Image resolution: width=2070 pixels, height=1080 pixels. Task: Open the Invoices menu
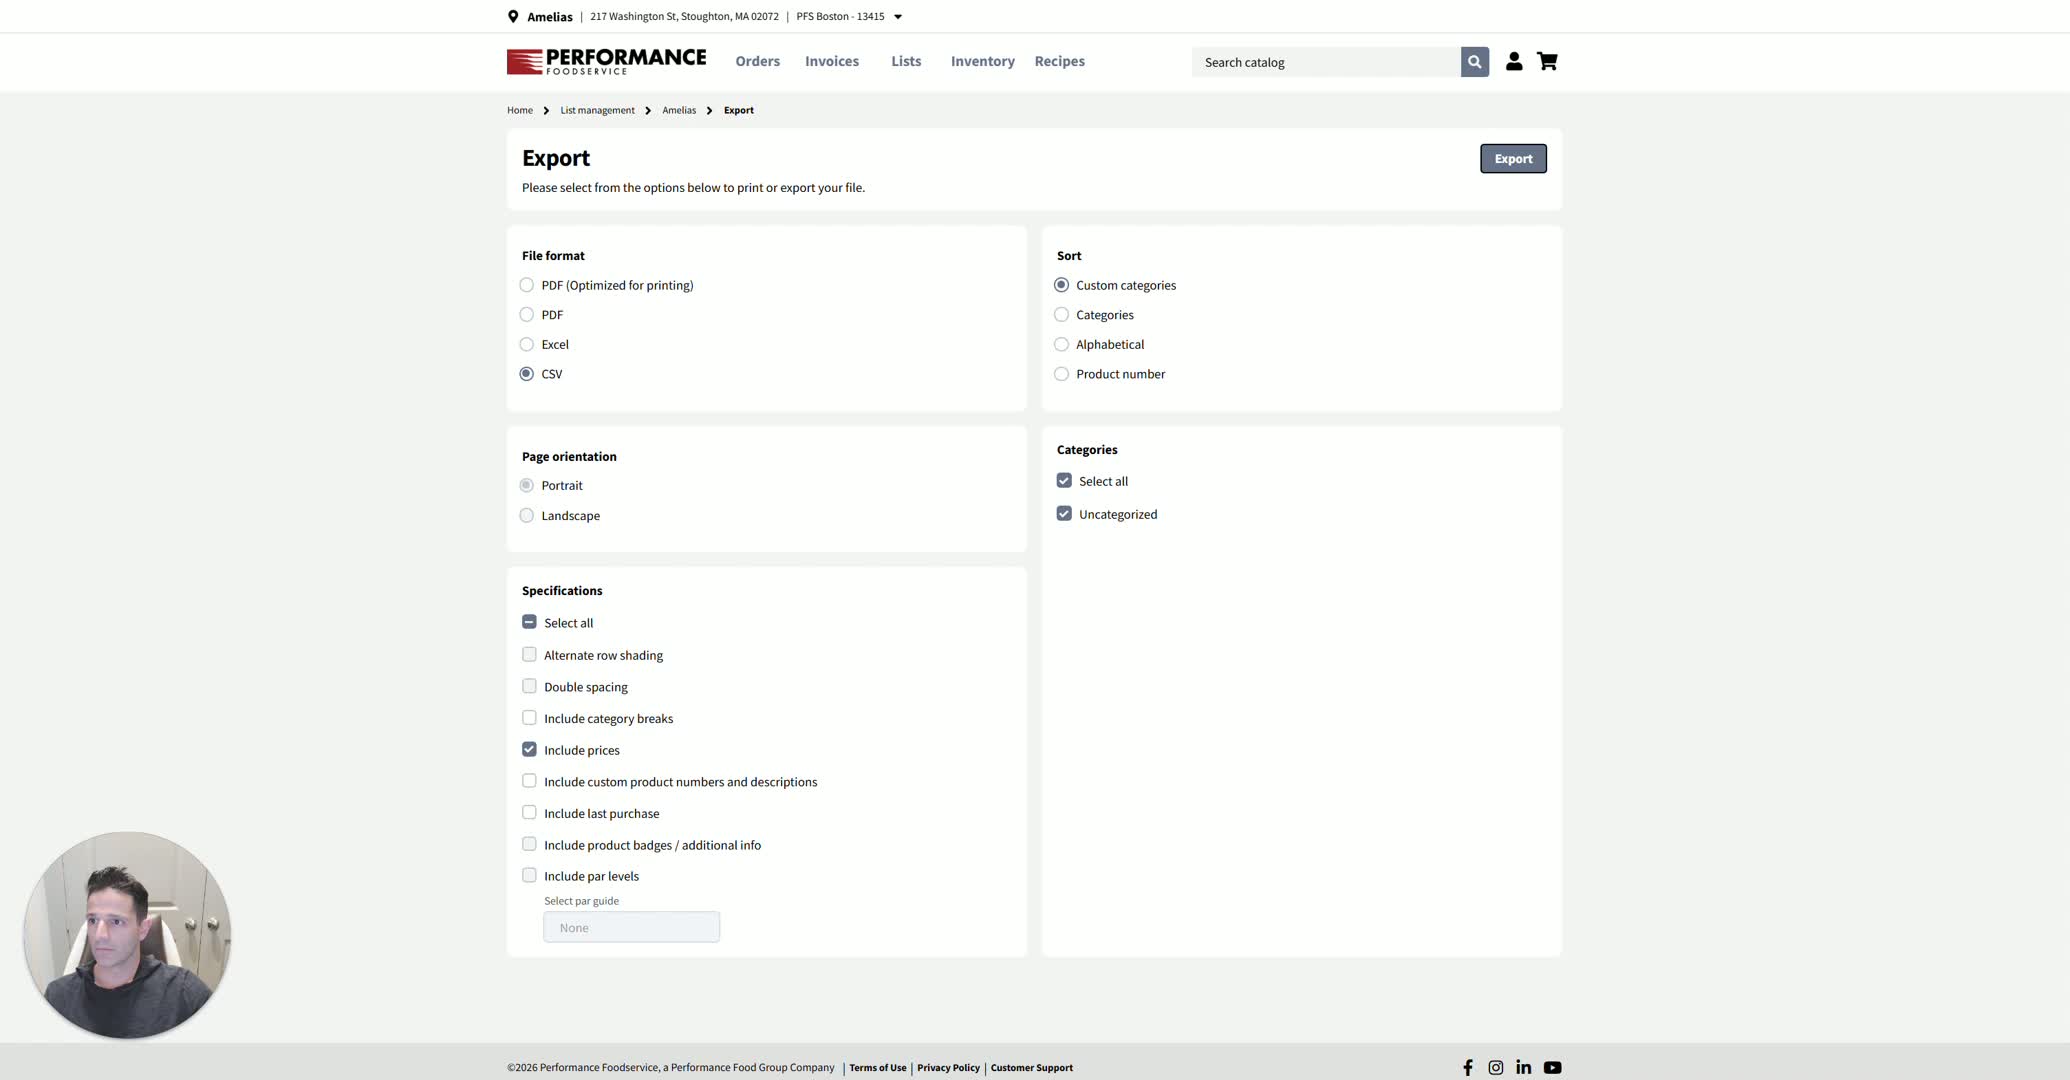click(x=832, y=62)
